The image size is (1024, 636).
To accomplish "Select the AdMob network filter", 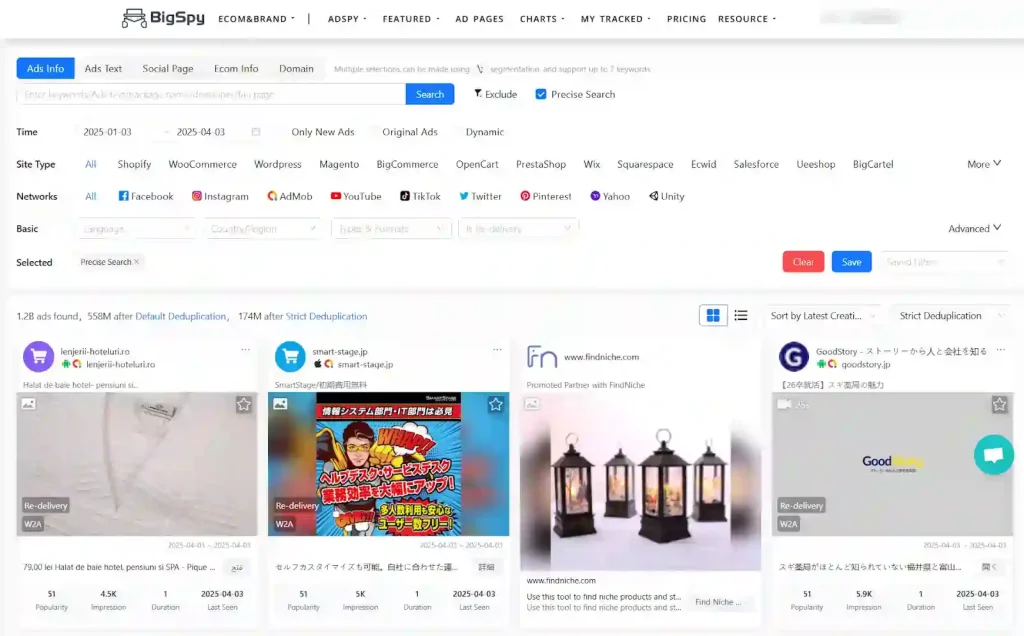I will tap(290, 196).
